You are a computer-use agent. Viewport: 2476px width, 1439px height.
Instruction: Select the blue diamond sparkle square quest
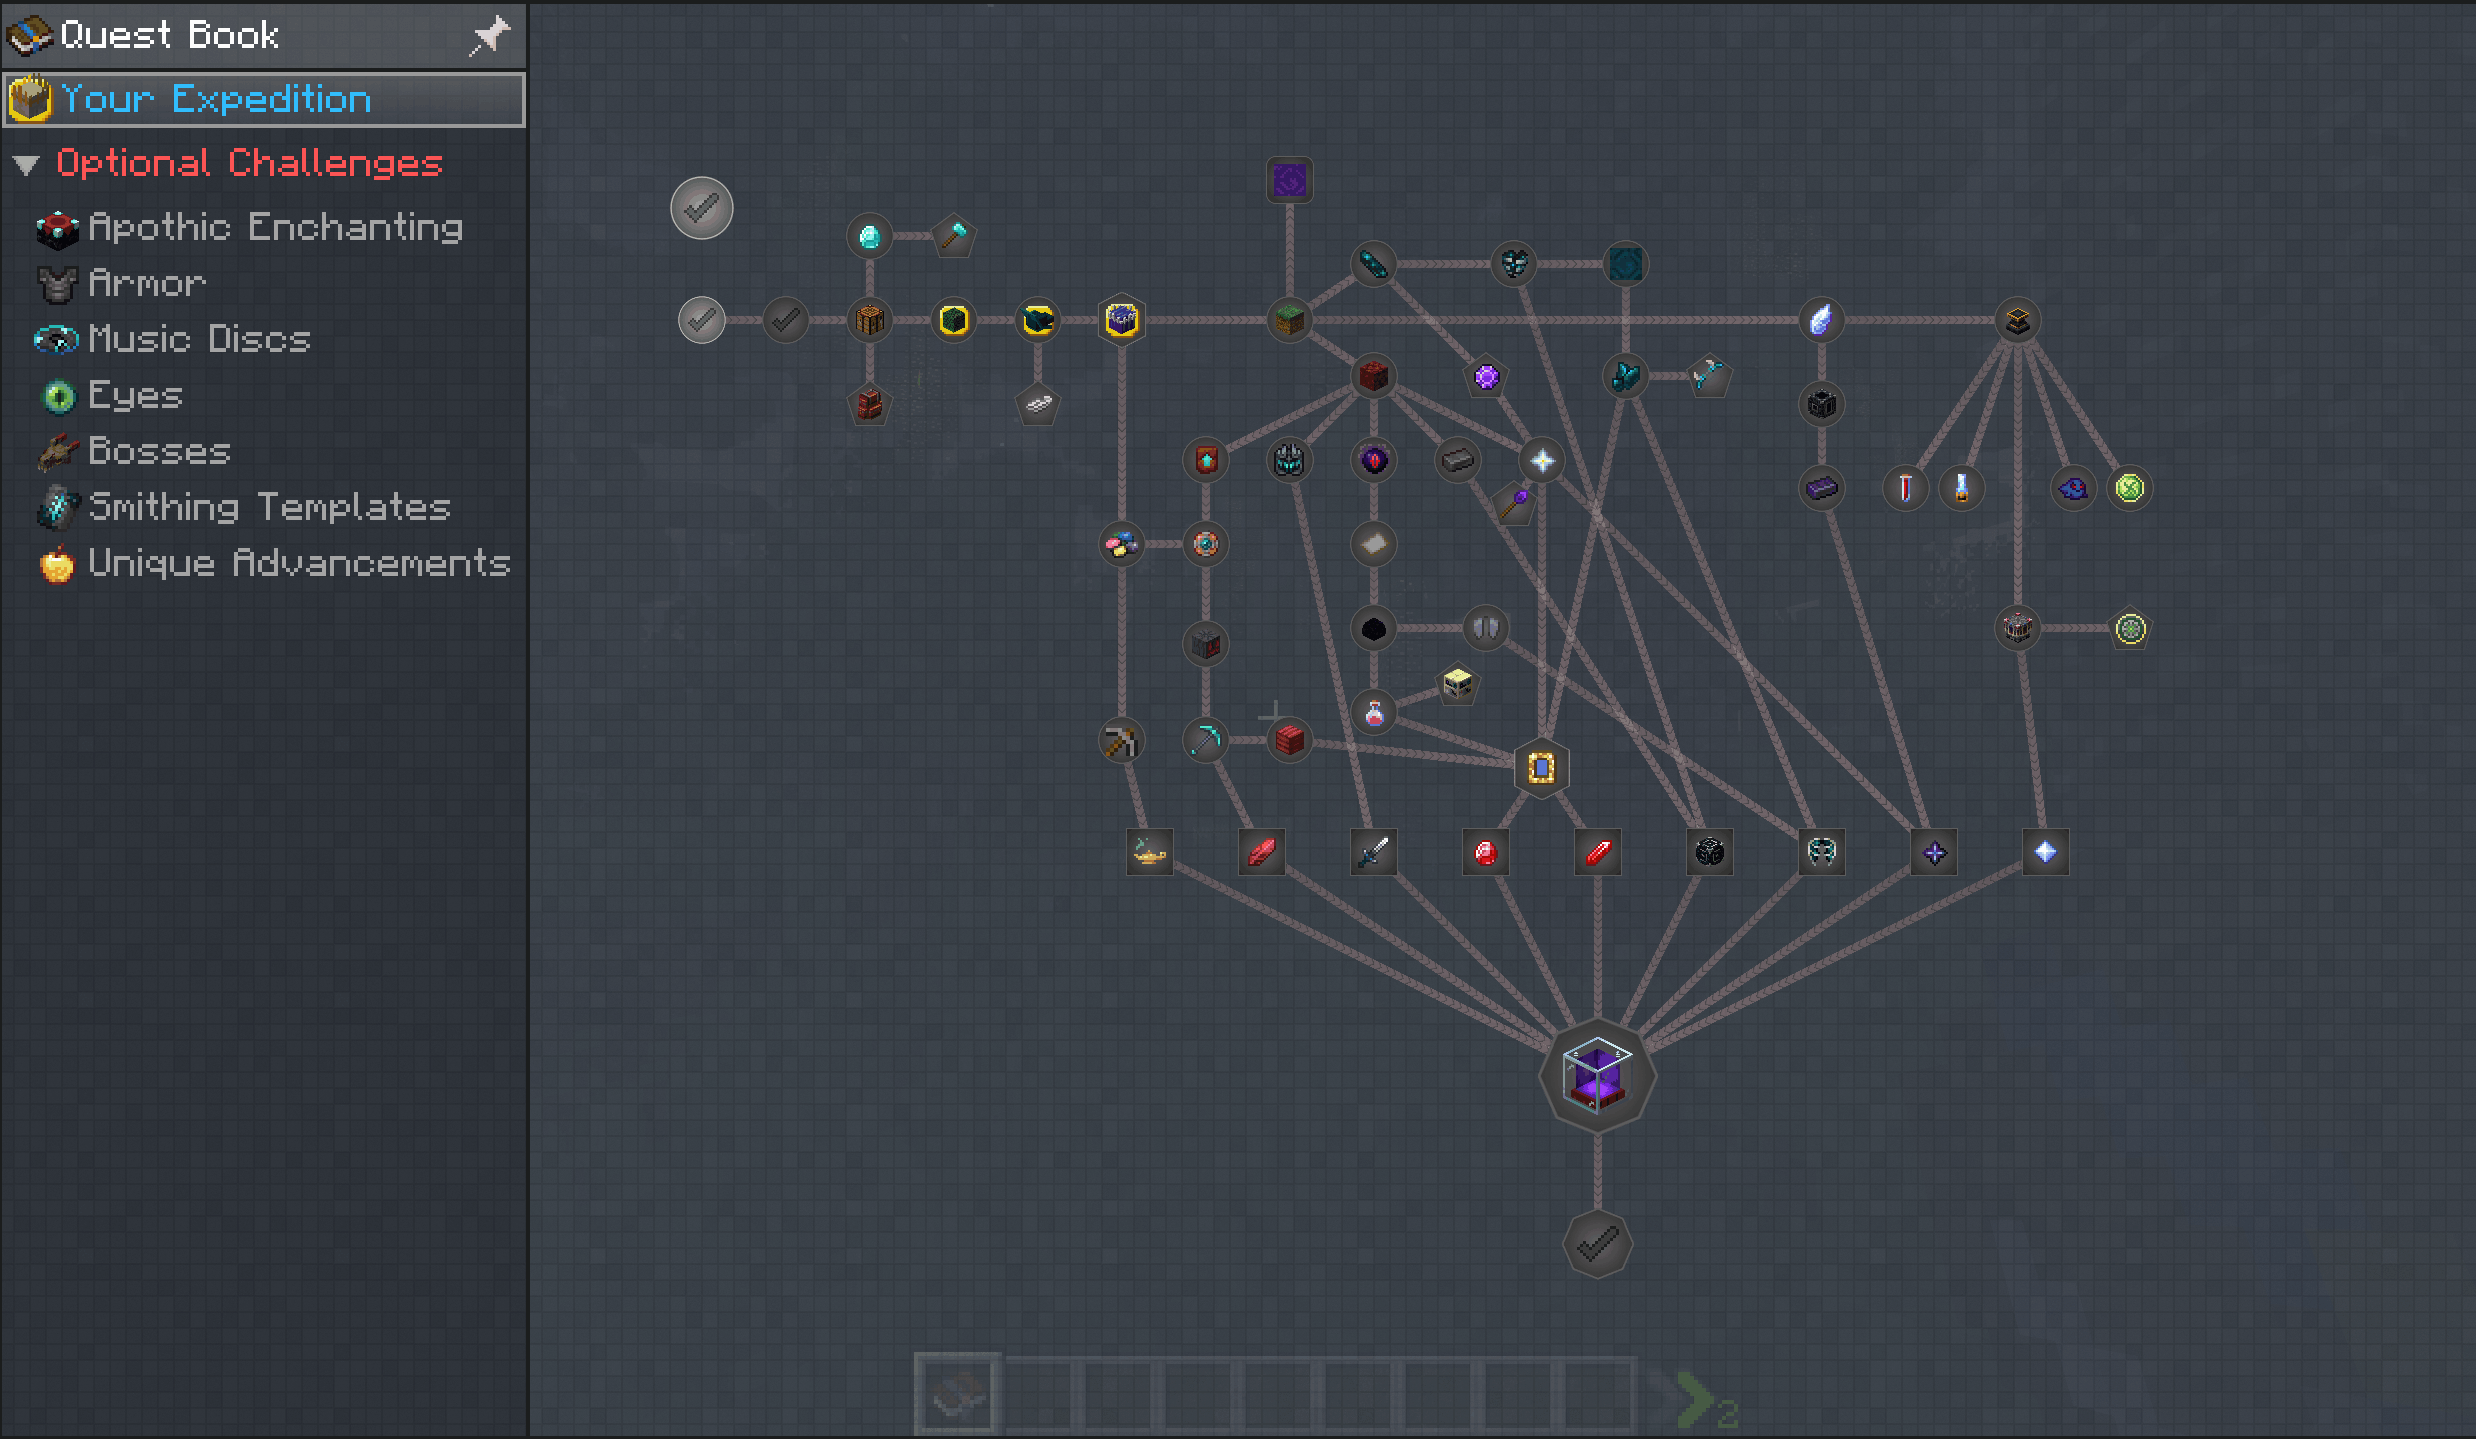tap(2045, 853)
